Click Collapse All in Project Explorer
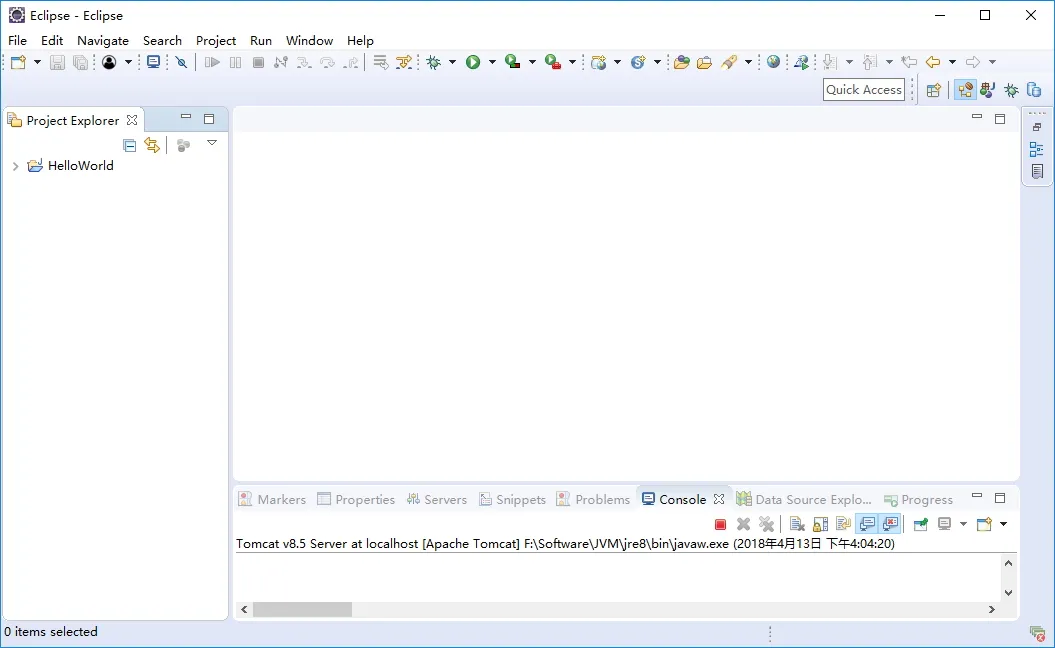The image size is (1055, 648). click(x=130, y=145)
